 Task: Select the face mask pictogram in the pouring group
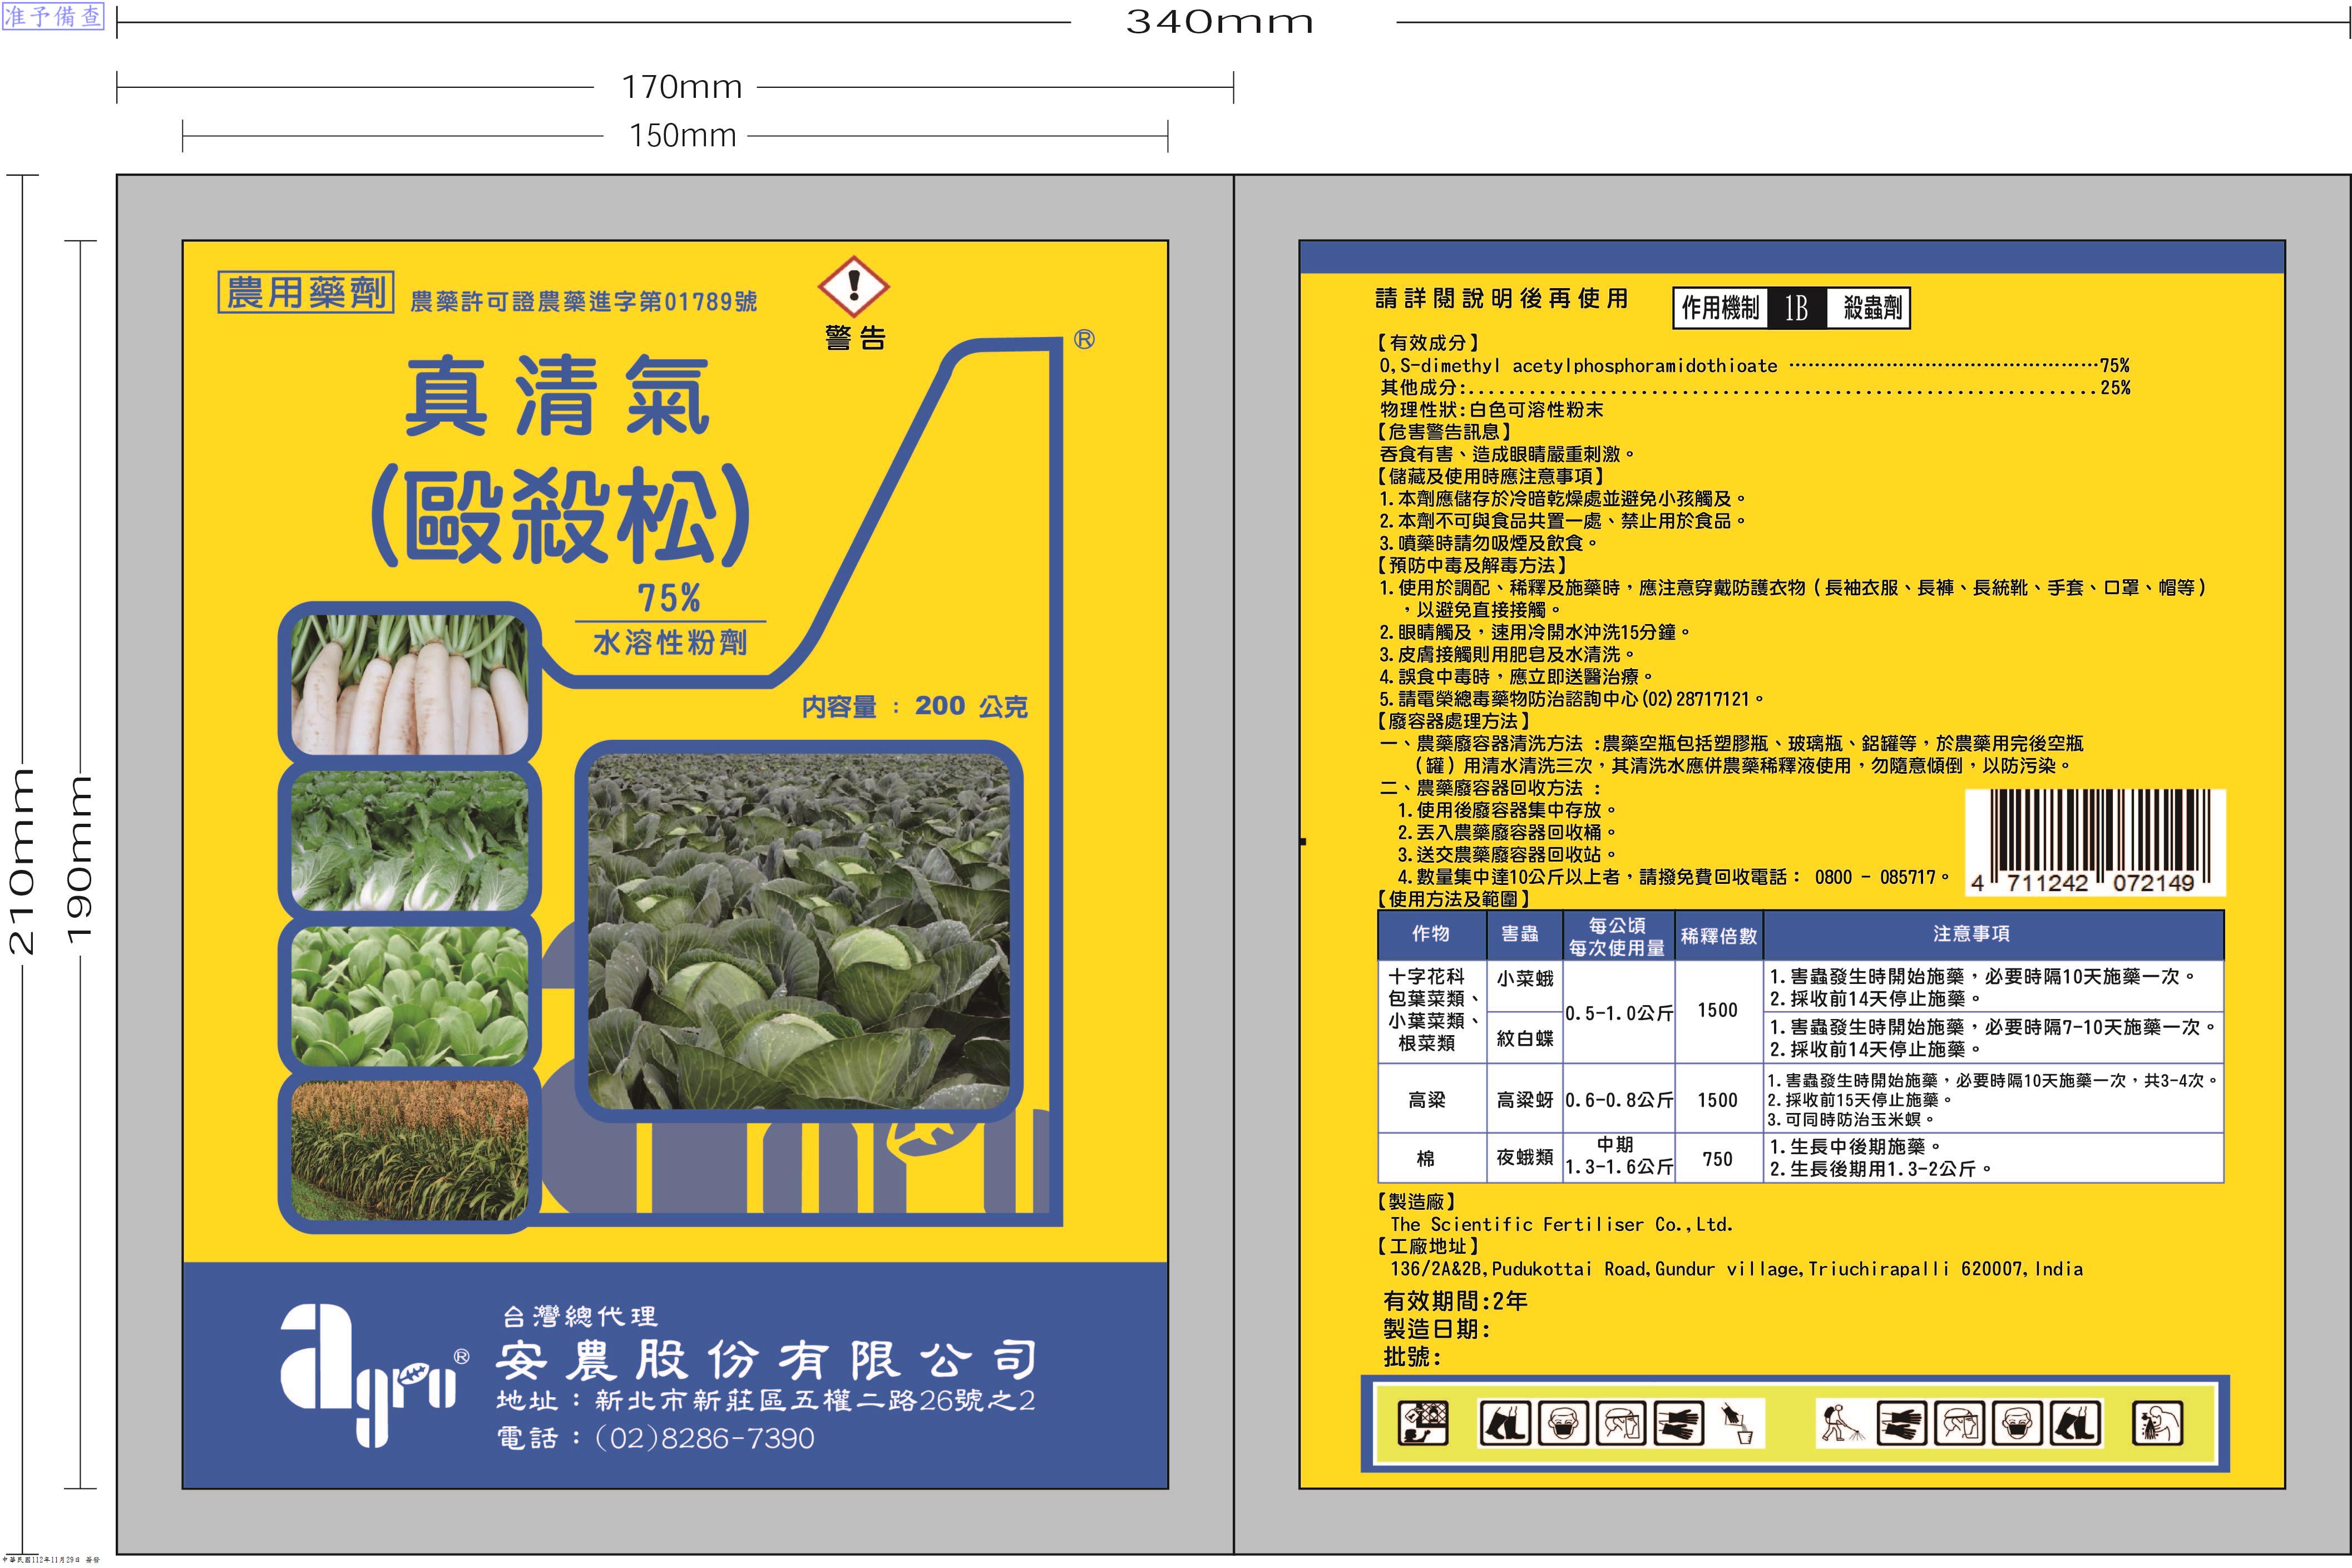tap(1562, 1424)
